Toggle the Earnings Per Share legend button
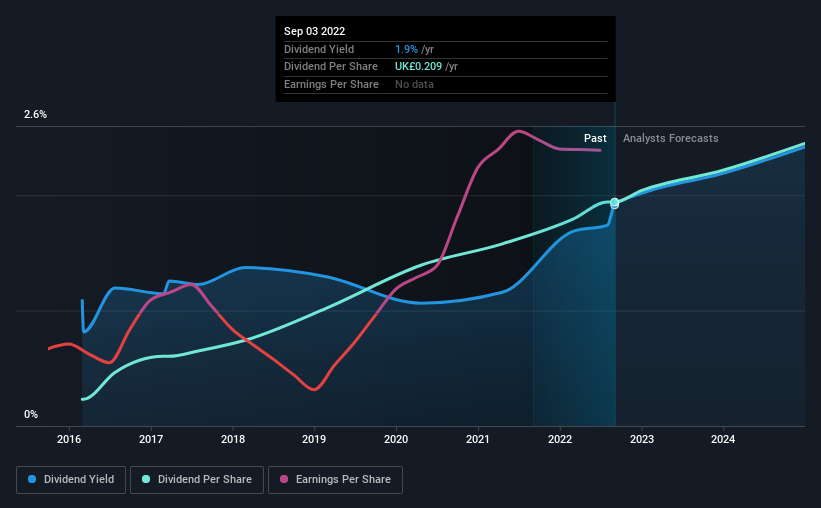 [x=335, y=480]
